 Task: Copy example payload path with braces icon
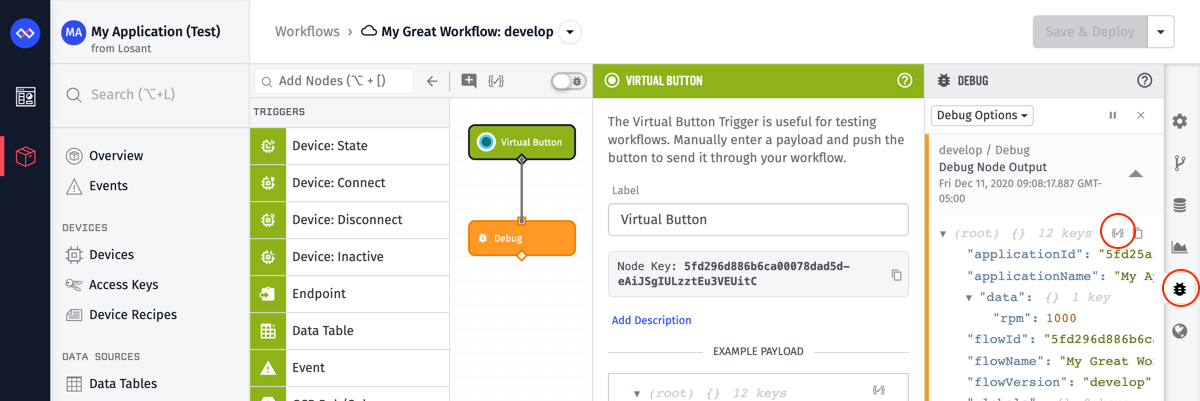[879, 391]
